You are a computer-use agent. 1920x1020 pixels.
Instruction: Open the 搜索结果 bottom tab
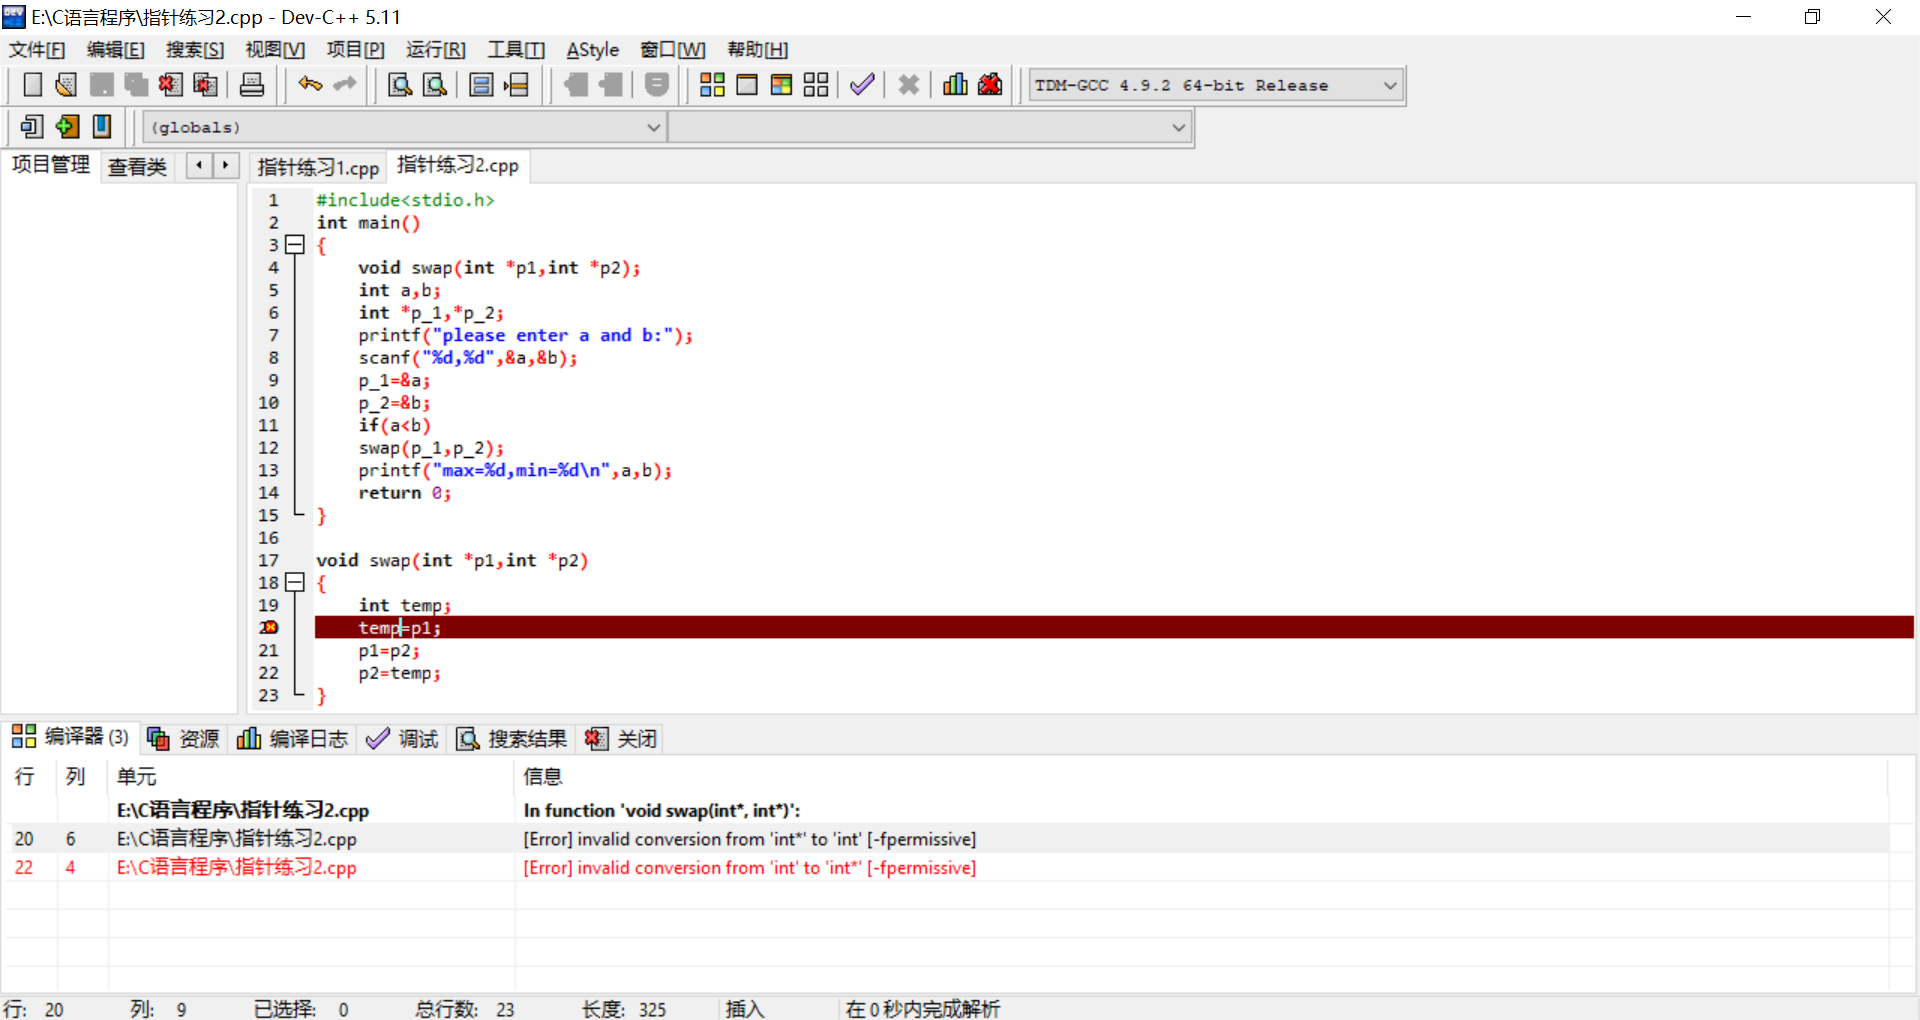click(512, 738)
